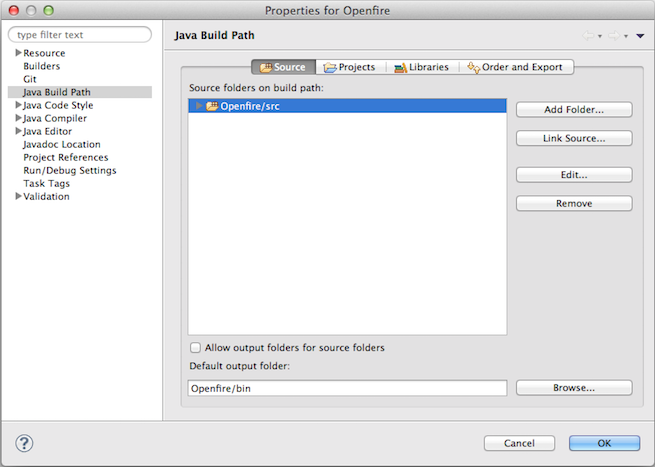Expand the Java Code Style node

coord(18,105)
